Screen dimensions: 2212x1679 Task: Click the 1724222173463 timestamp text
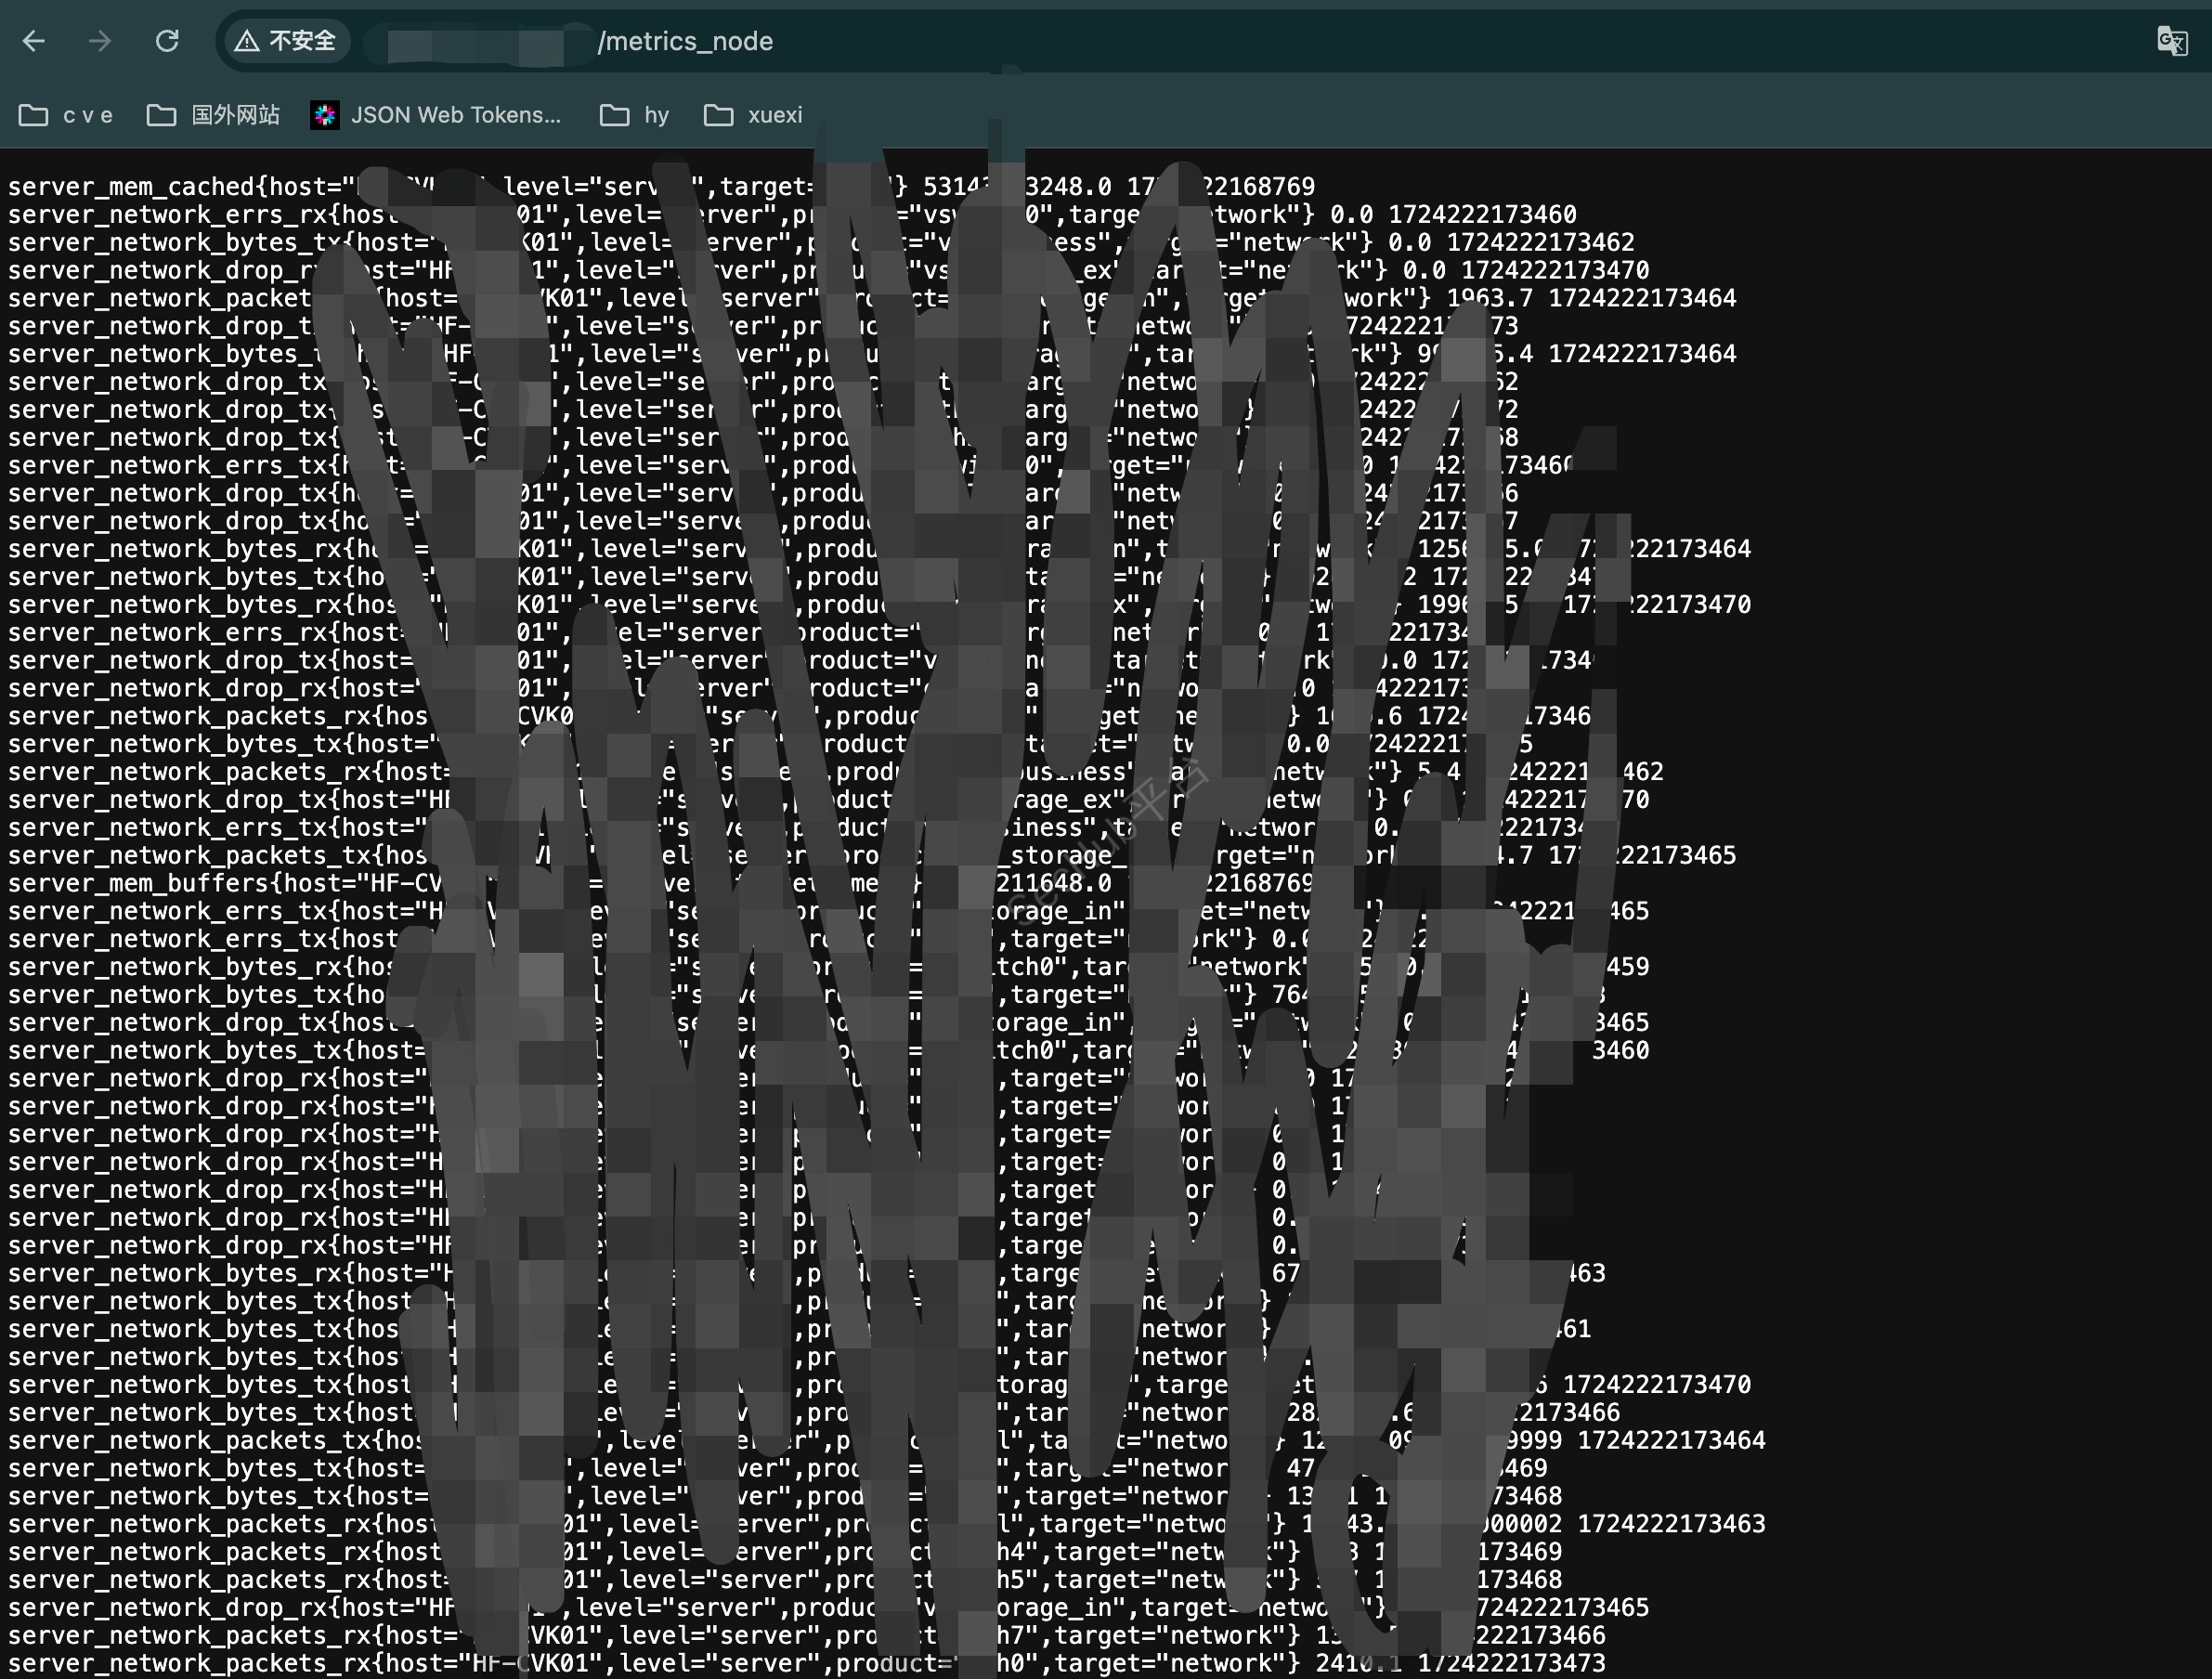tap(1671, 1524)
